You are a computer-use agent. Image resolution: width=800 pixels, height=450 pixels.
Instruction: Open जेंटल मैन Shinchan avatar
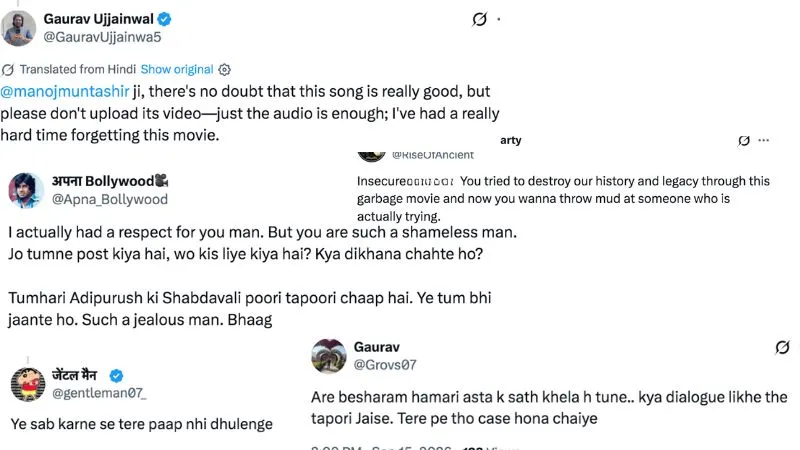28,384
